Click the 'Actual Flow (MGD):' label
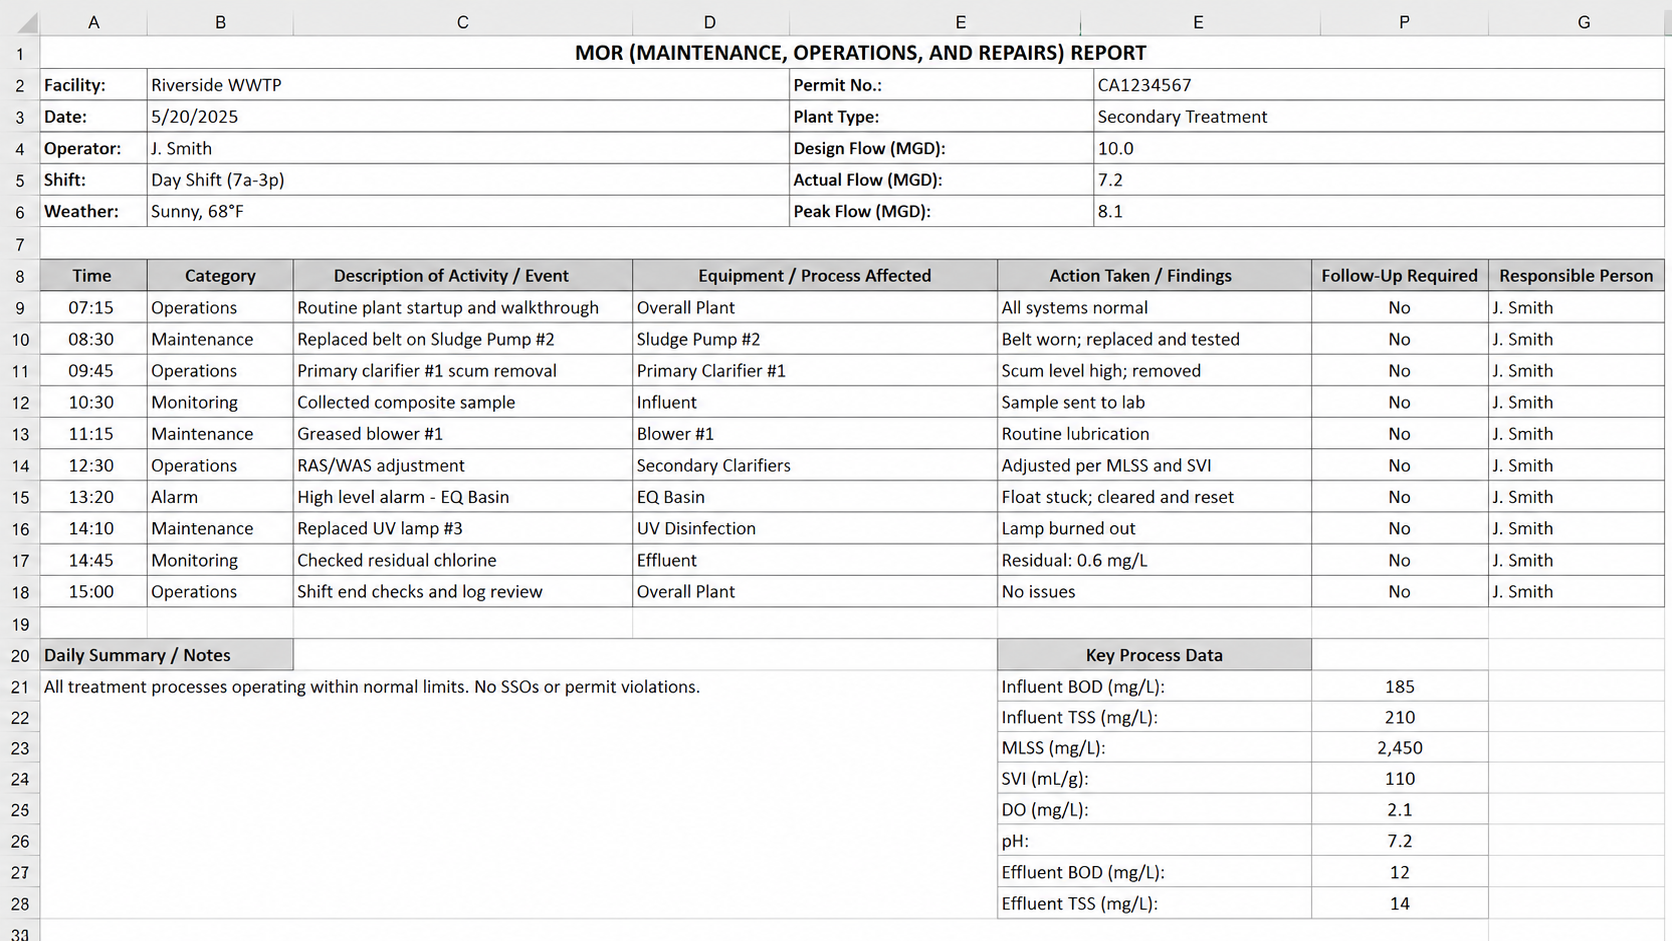Screen dimensions: 1672x941 (941, 180)
